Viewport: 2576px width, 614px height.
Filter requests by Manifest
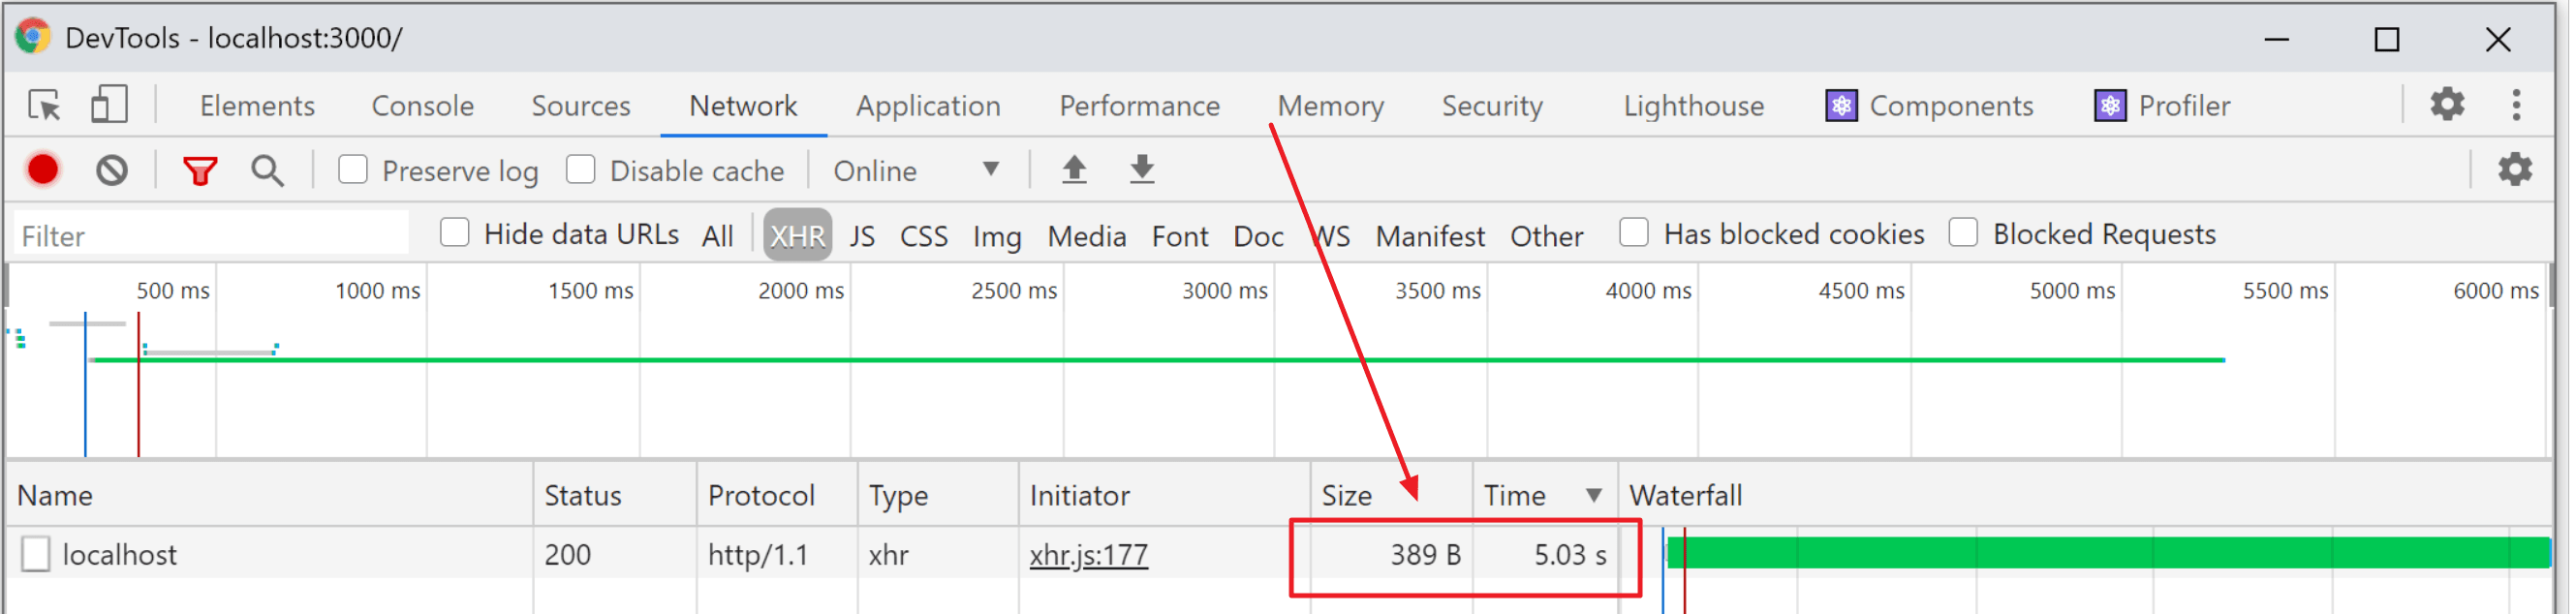point(1430,236)
